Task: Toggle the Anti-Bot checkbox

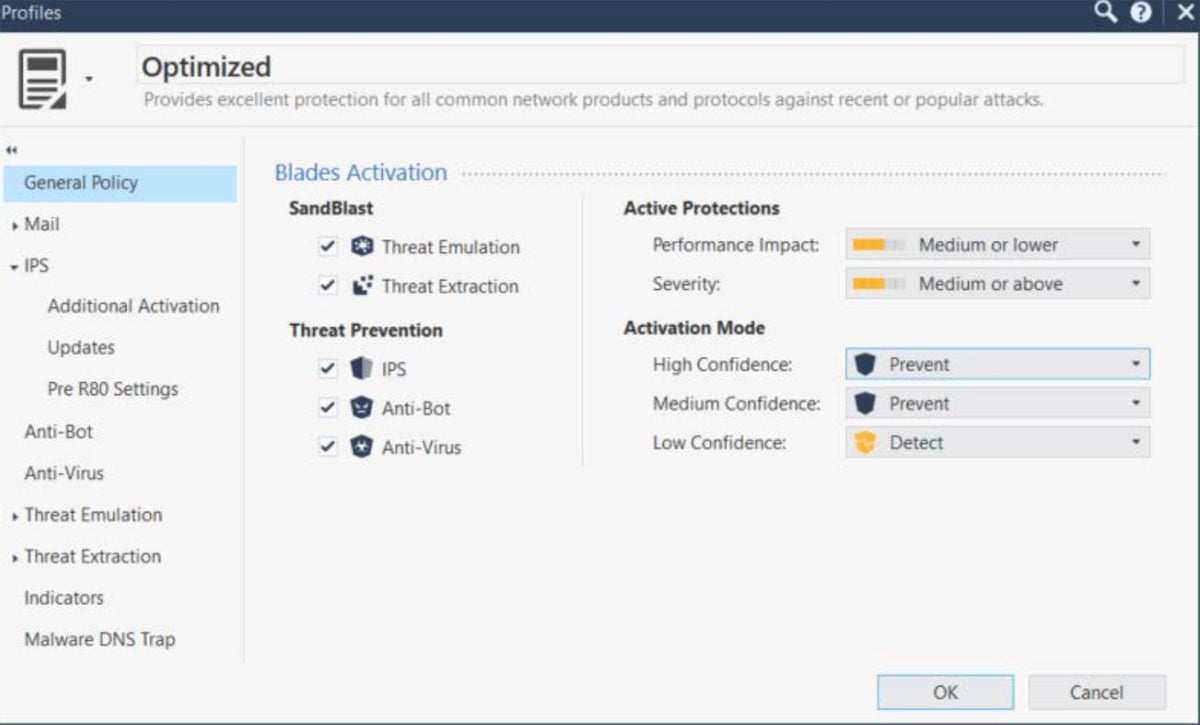Action: (327, 408)
